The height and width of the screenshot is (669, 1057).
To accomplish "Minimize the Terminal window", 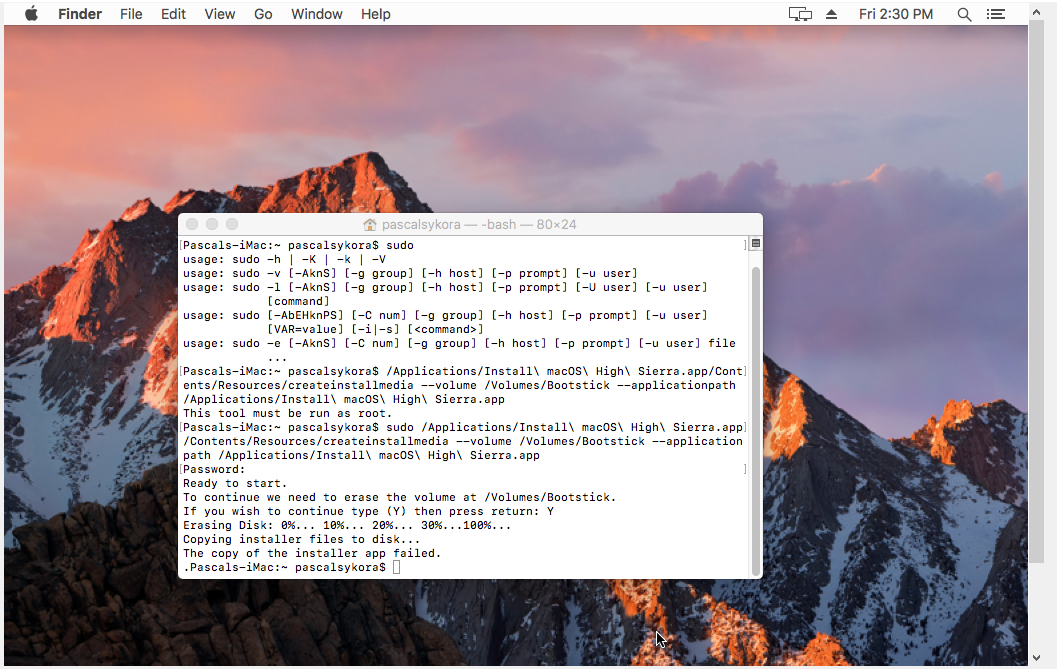I will click(212, 225).
